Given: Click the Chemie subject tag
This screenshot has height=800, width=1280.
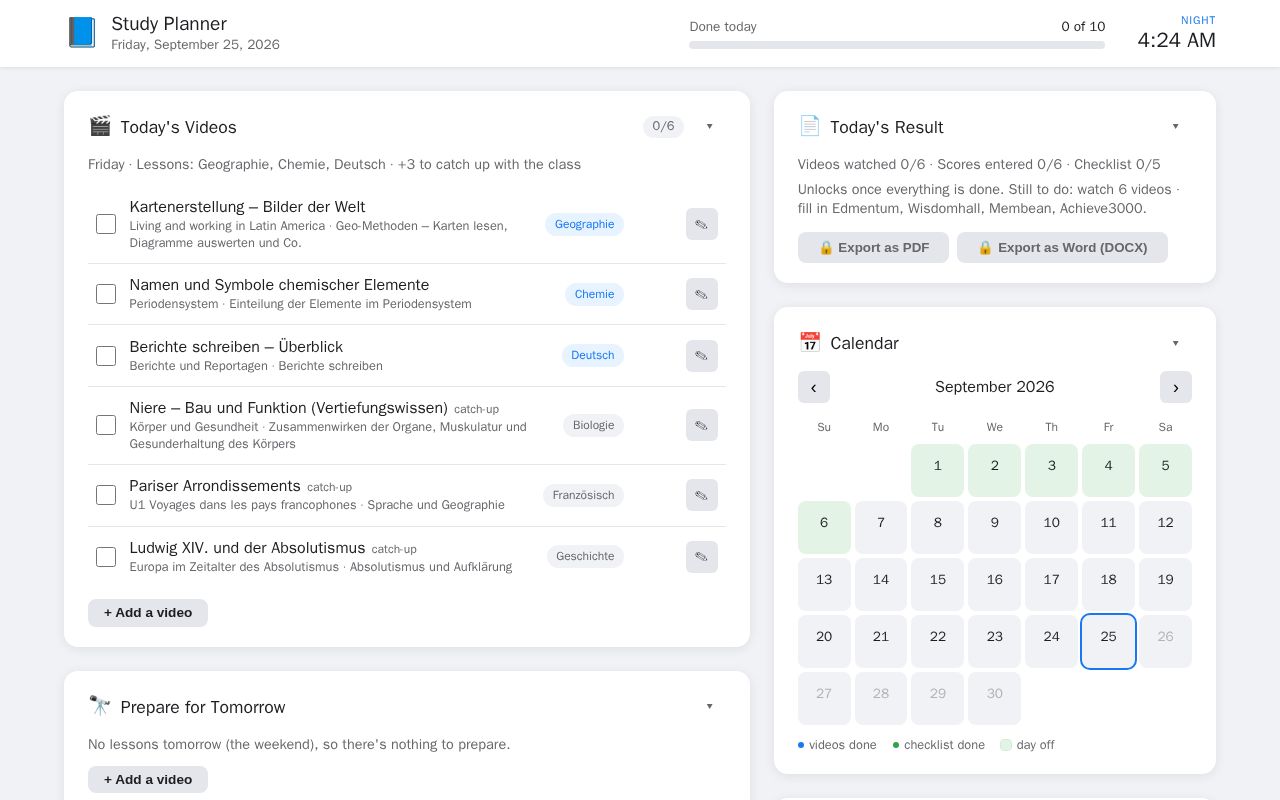Looking at the screenshot, I should click(x=594, y=294).
